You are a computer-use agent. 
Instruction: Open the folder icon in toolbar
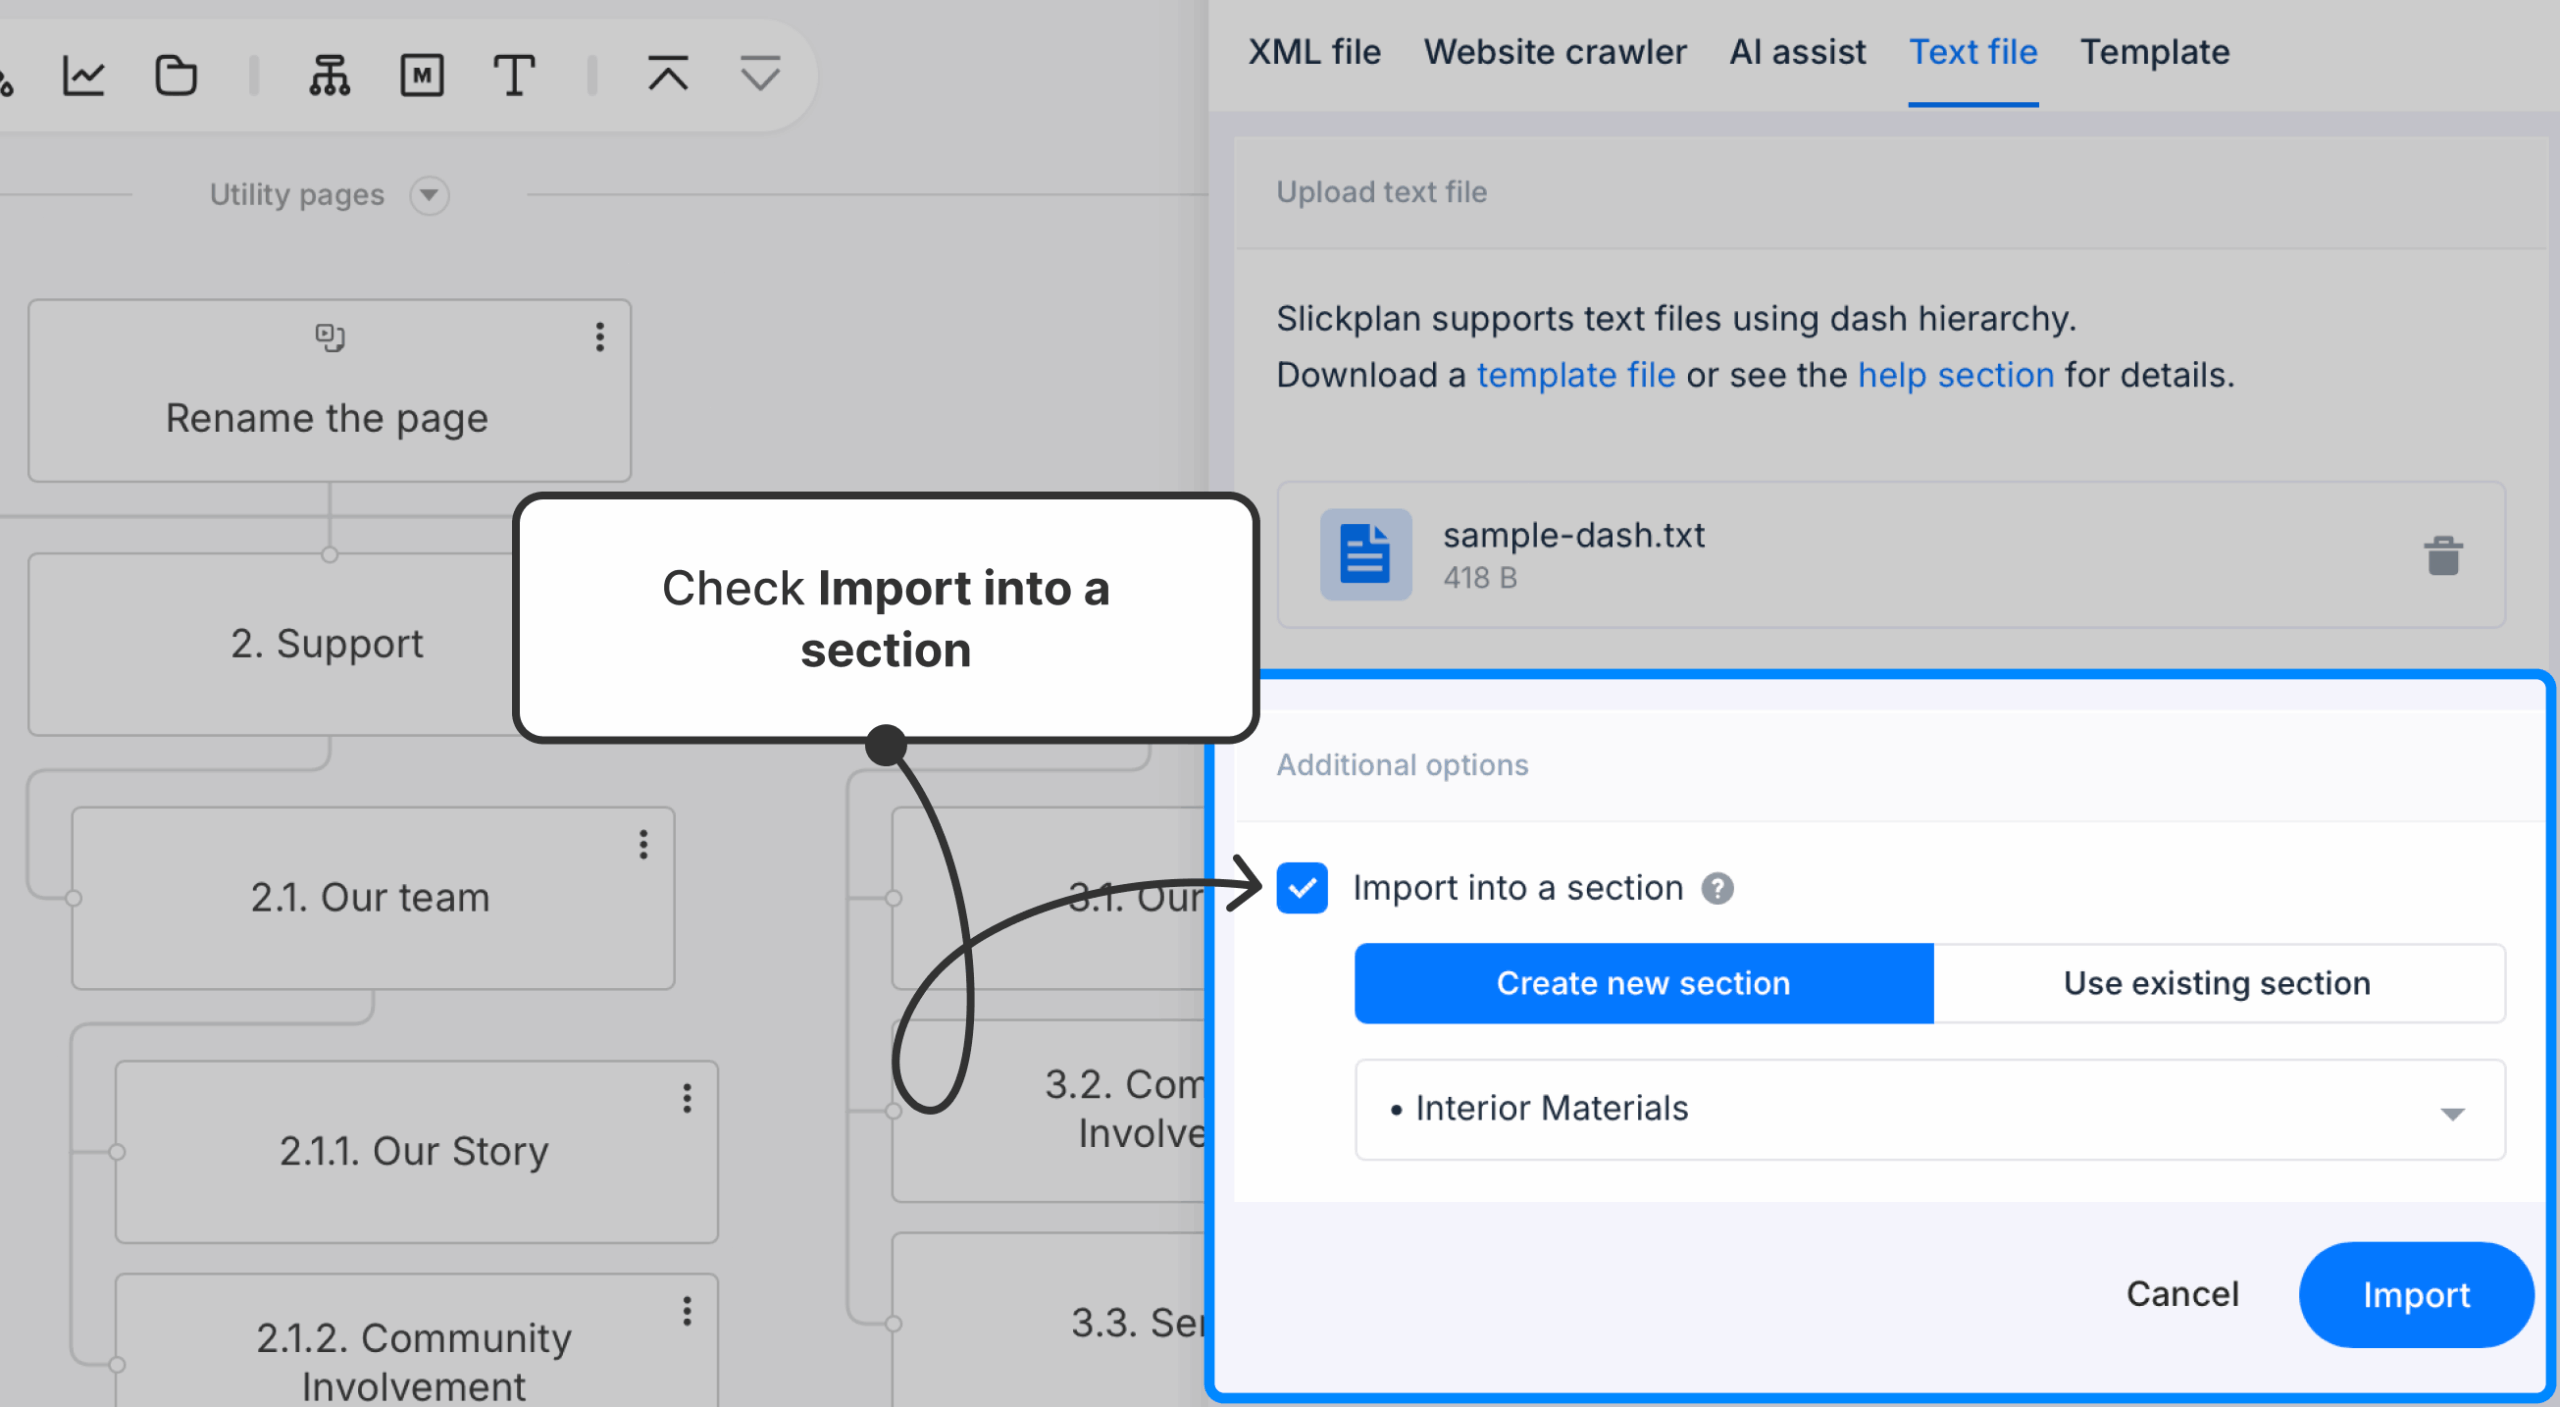(176, 75)
